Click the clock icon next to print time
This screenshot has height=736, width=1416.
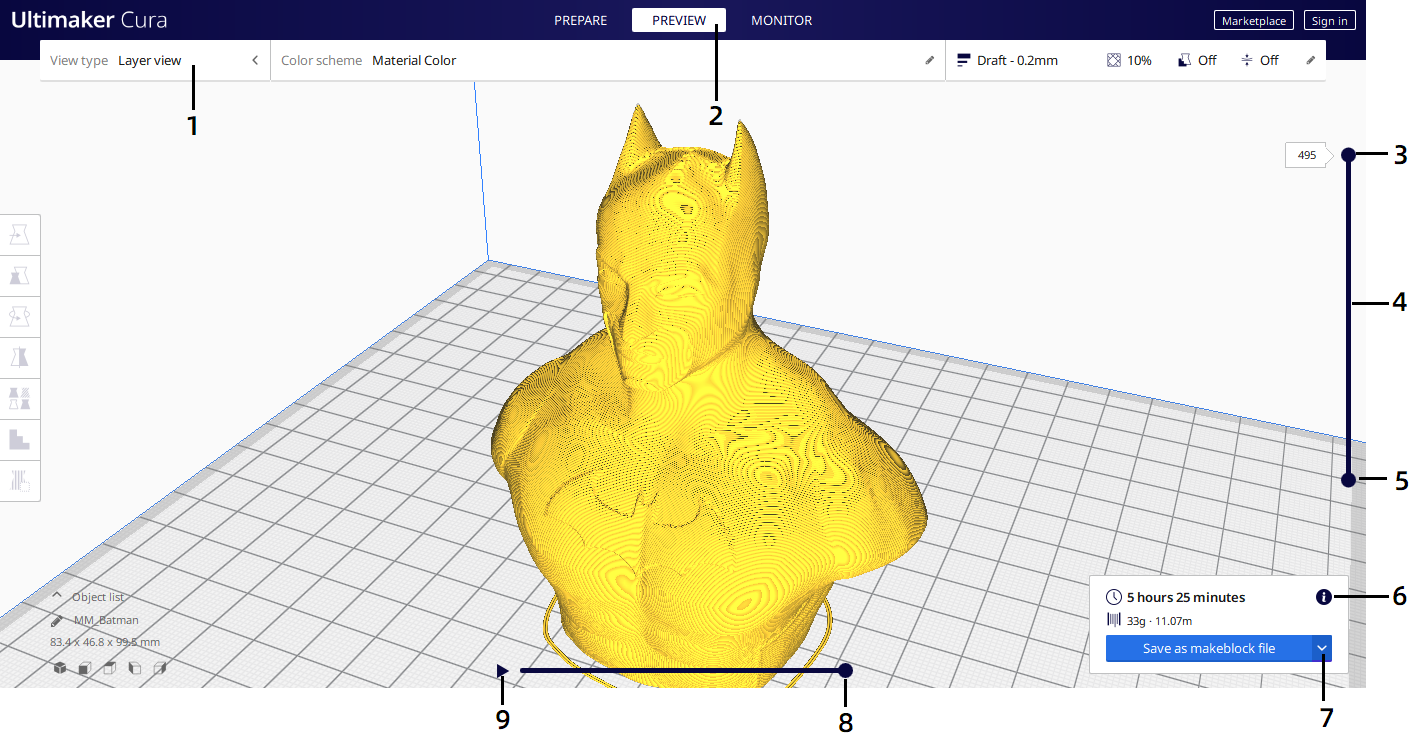[x=1114, y=597]
